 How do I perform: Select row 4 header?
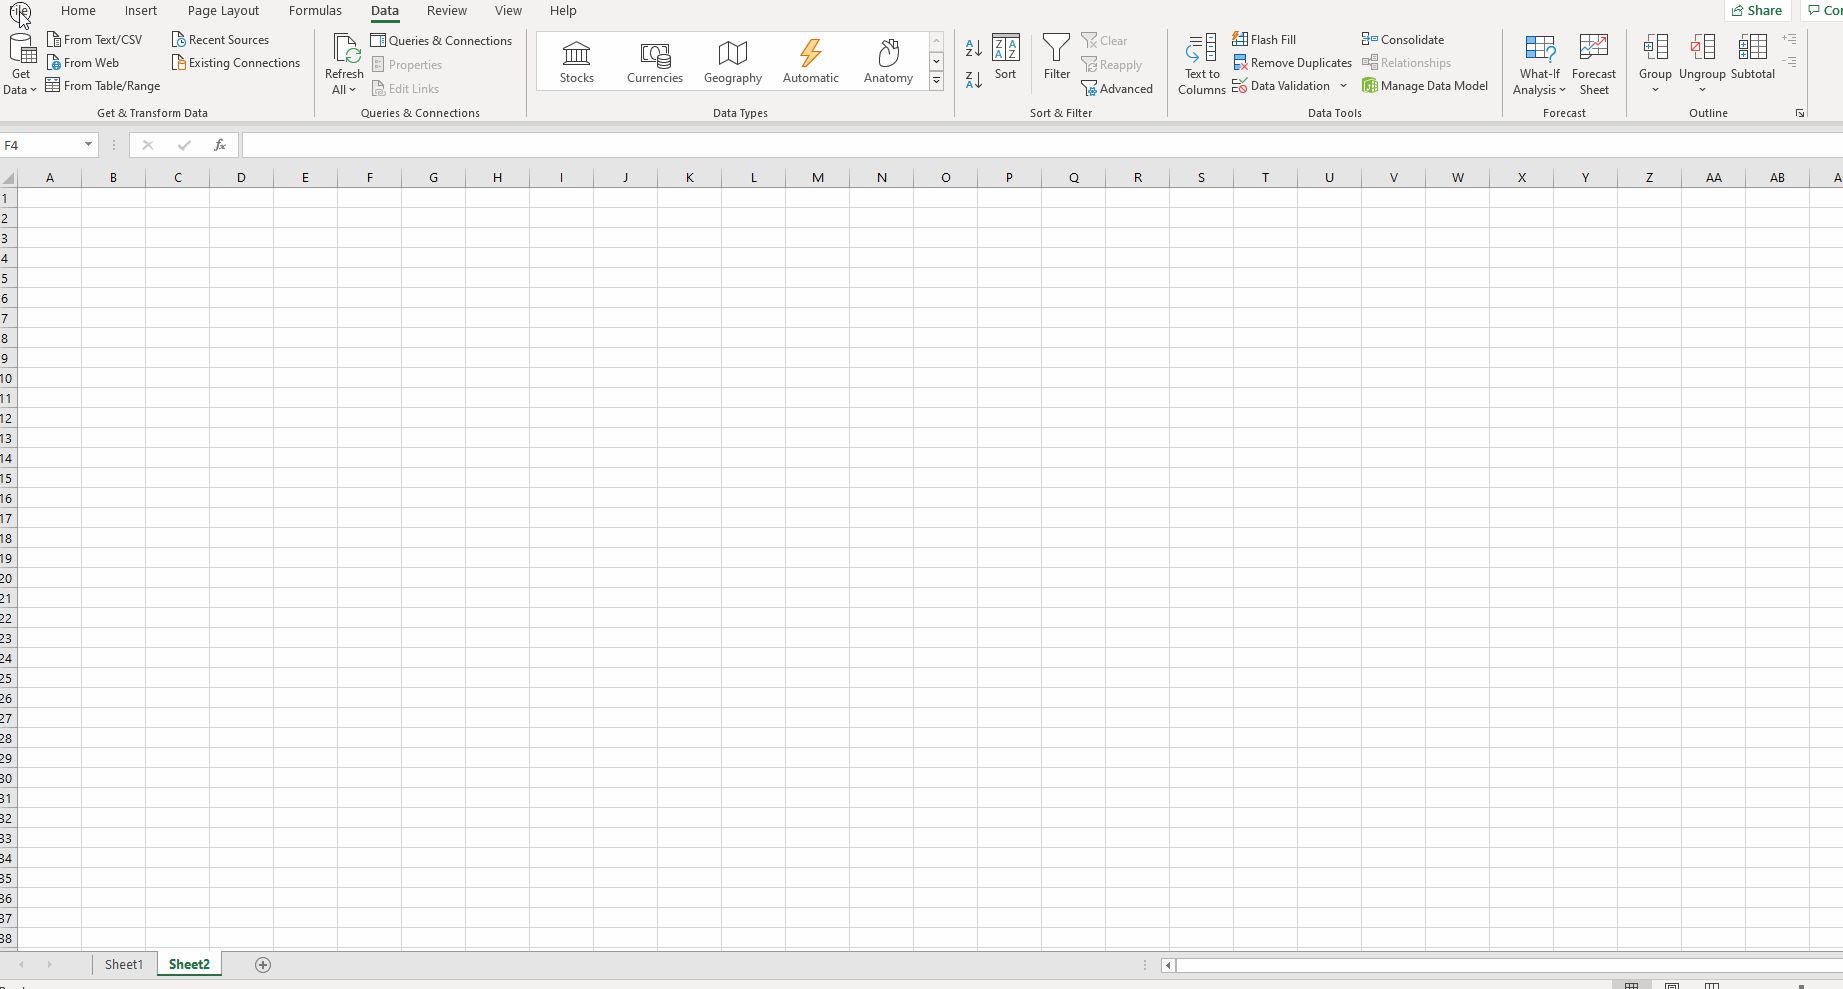coord(8,258)
